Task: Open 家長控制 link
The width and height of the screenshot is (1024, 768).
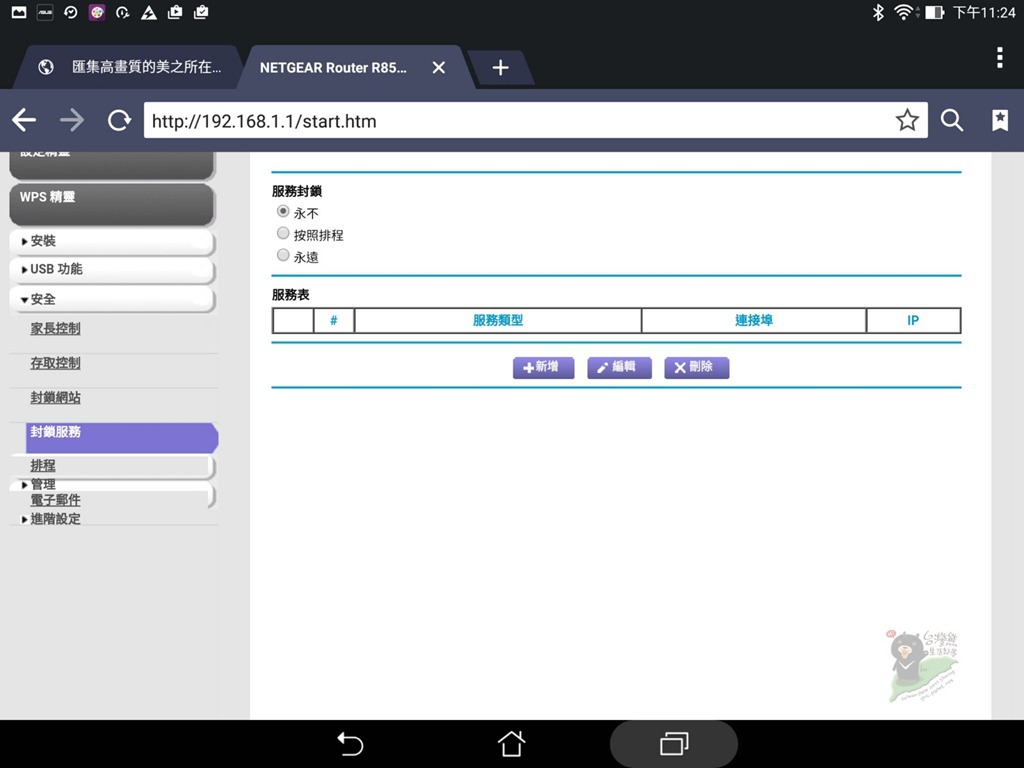Action: click(56, 328)
